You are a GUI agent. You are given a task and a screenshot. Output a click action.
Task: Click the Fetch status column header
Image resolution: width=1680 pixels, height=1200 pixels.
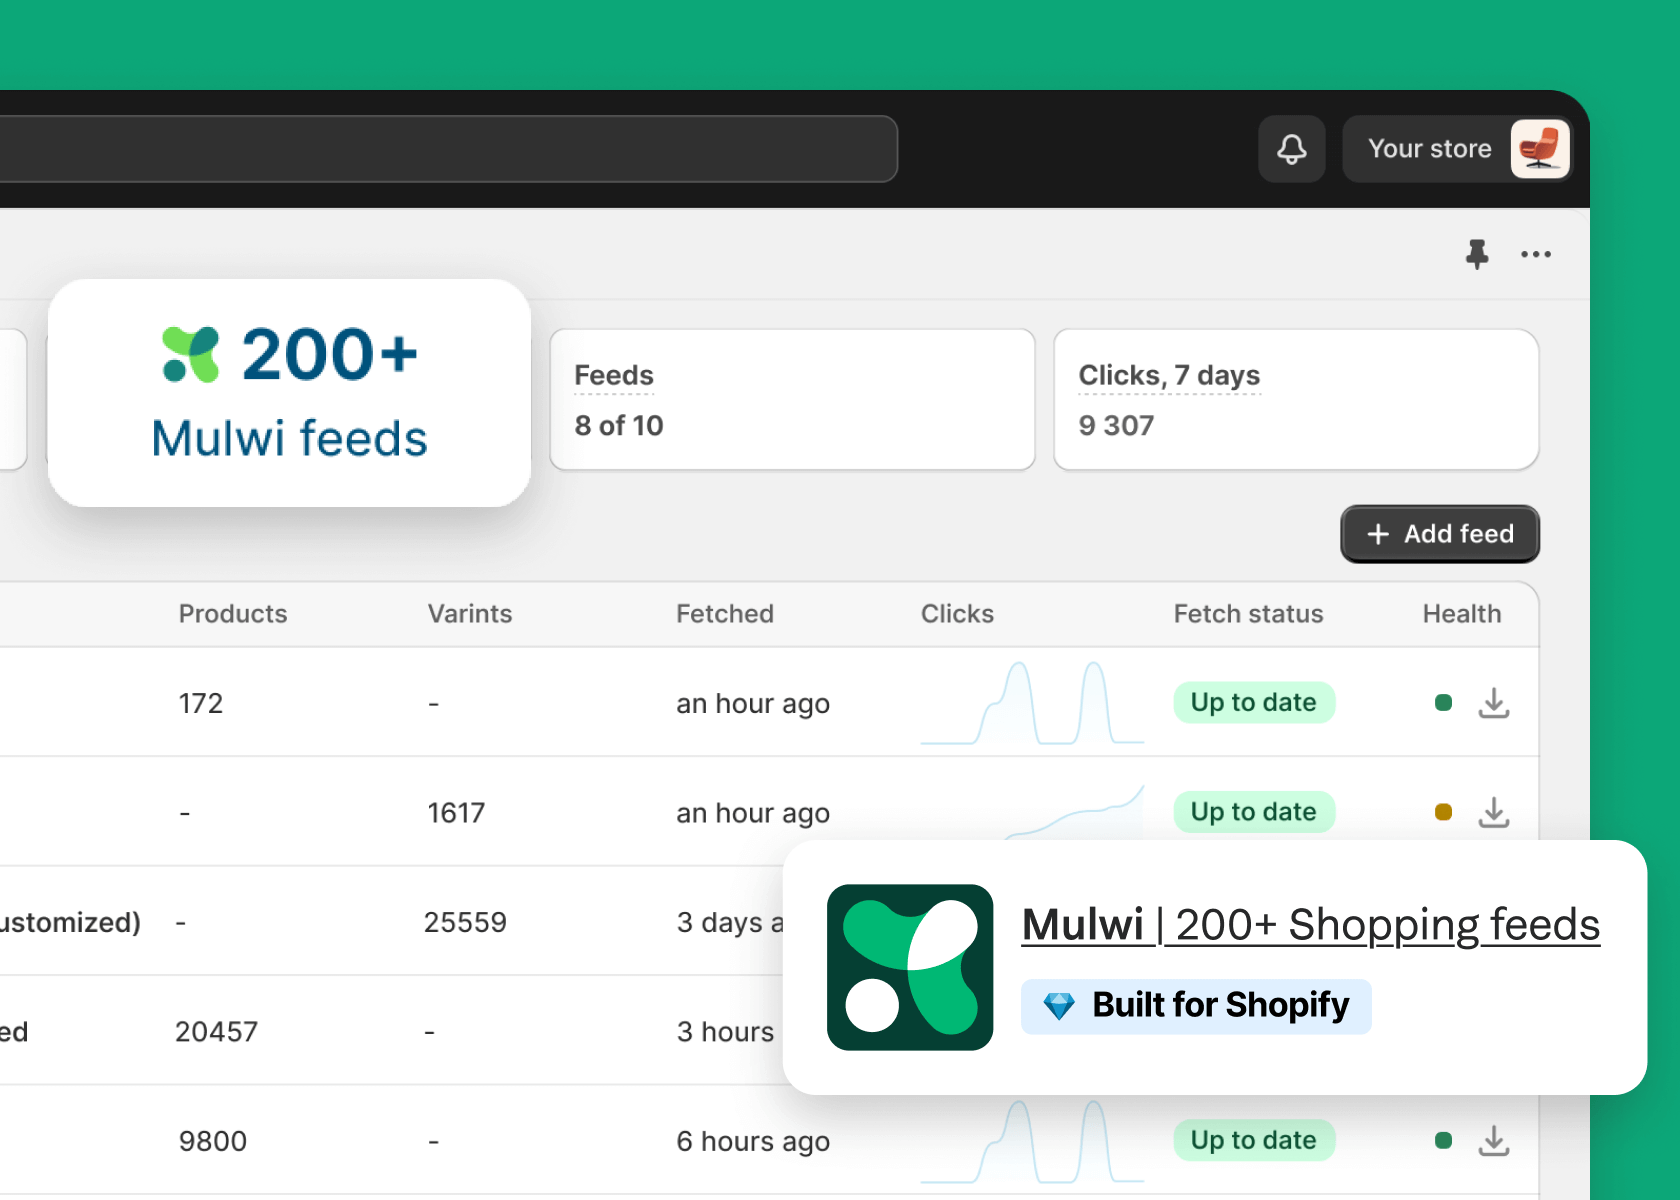coord(1247,614)
